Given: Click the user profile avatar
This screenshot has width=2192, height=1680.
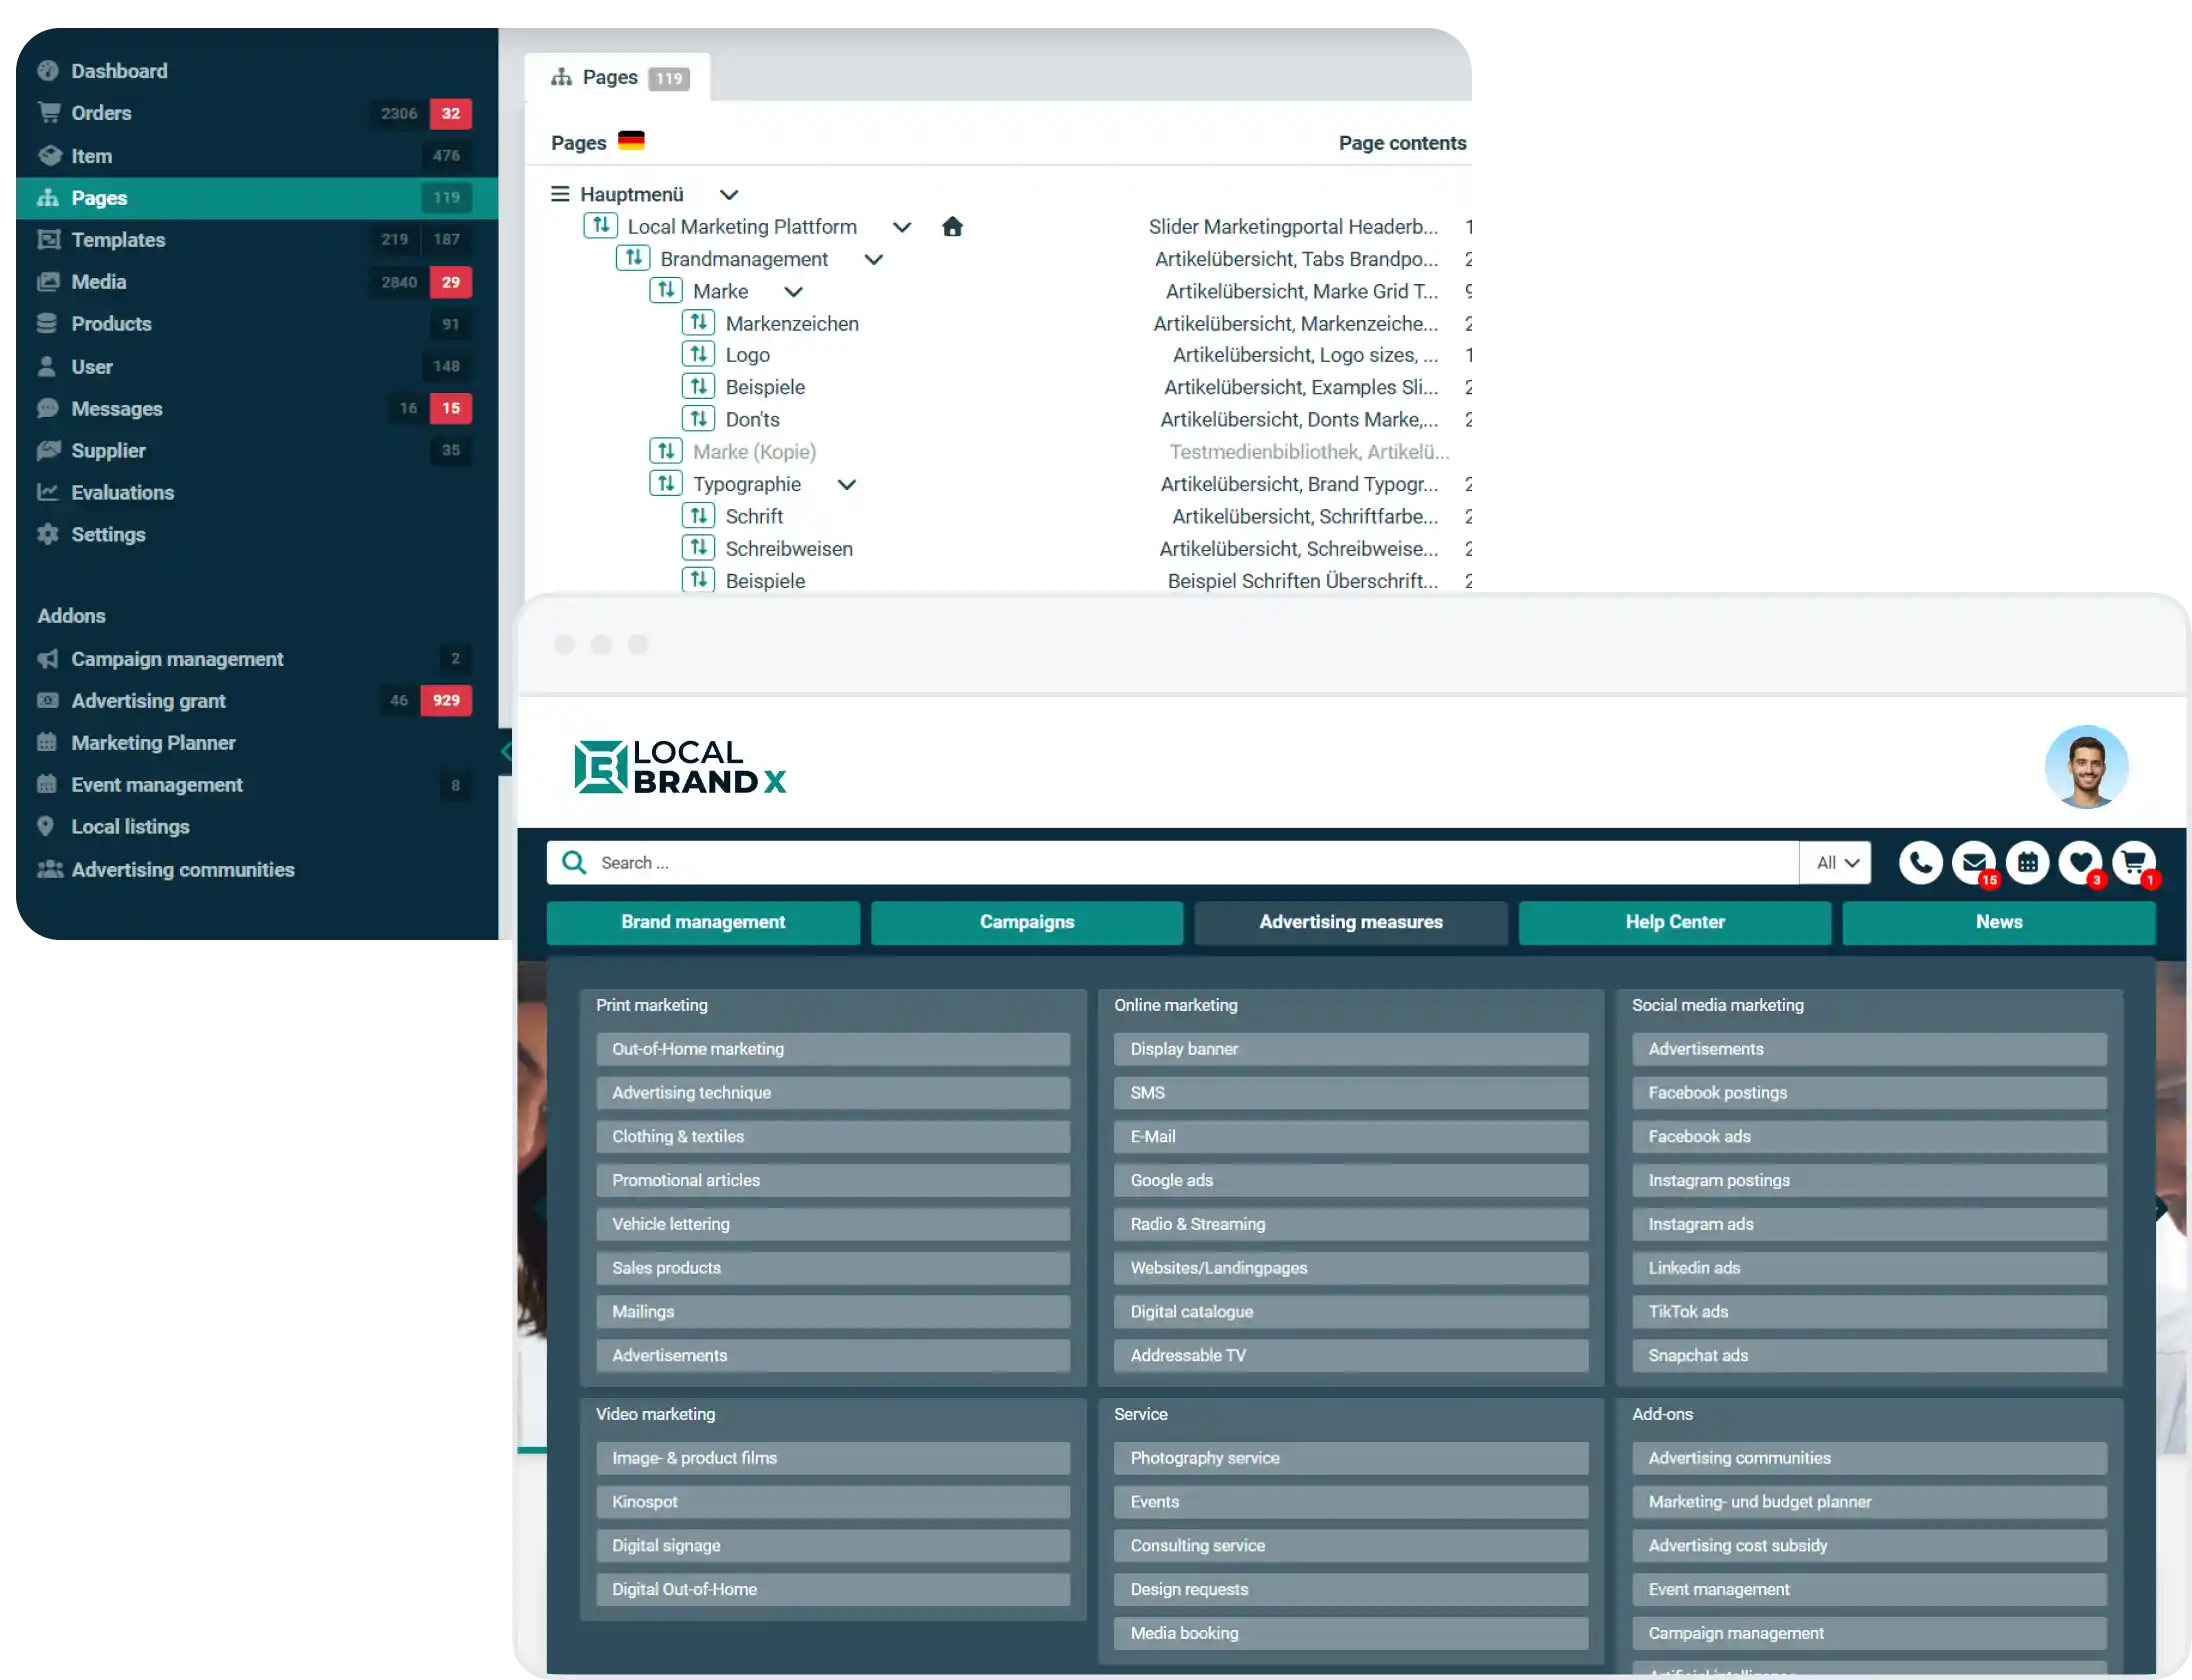Looking at the screenshot, I should click(x=2086, y=767).
